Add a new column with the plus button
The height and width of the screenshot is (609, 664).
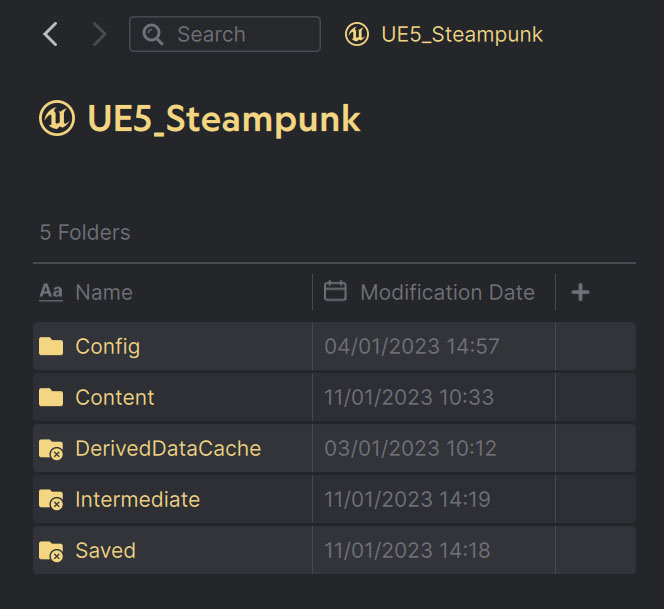[x=580, y=292]
